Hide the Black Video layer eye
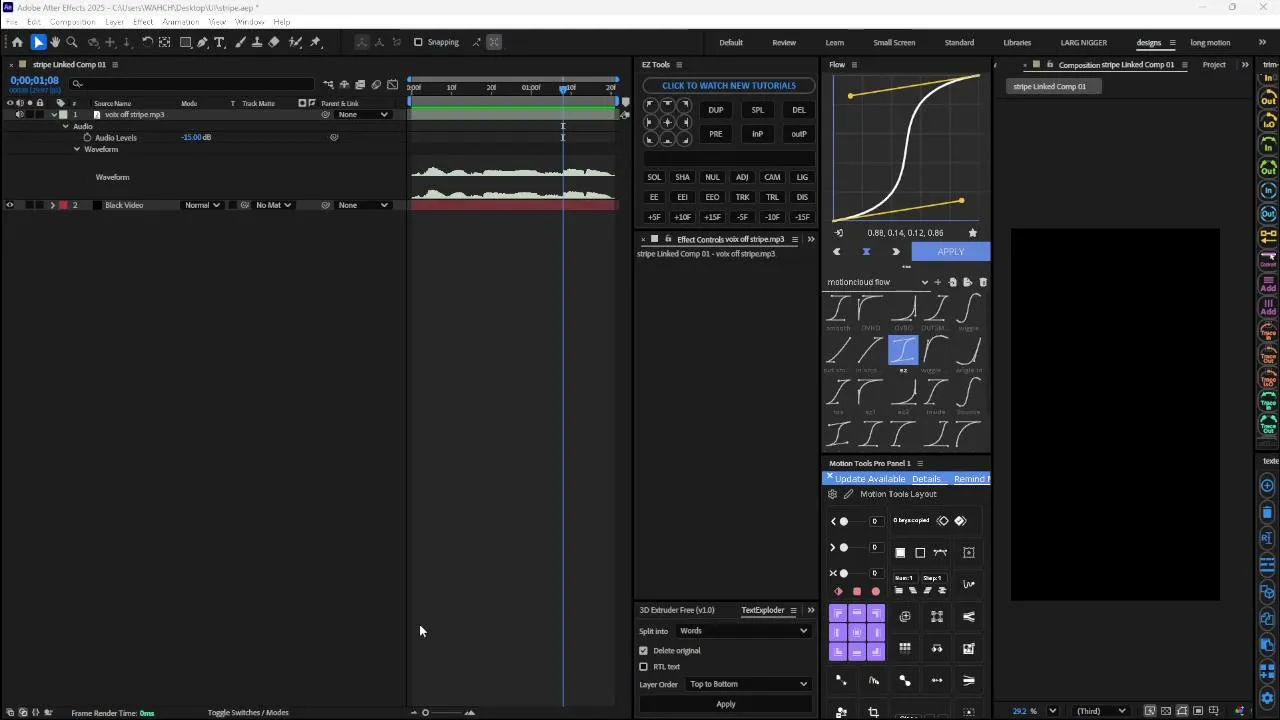 (x=10, y=205)
